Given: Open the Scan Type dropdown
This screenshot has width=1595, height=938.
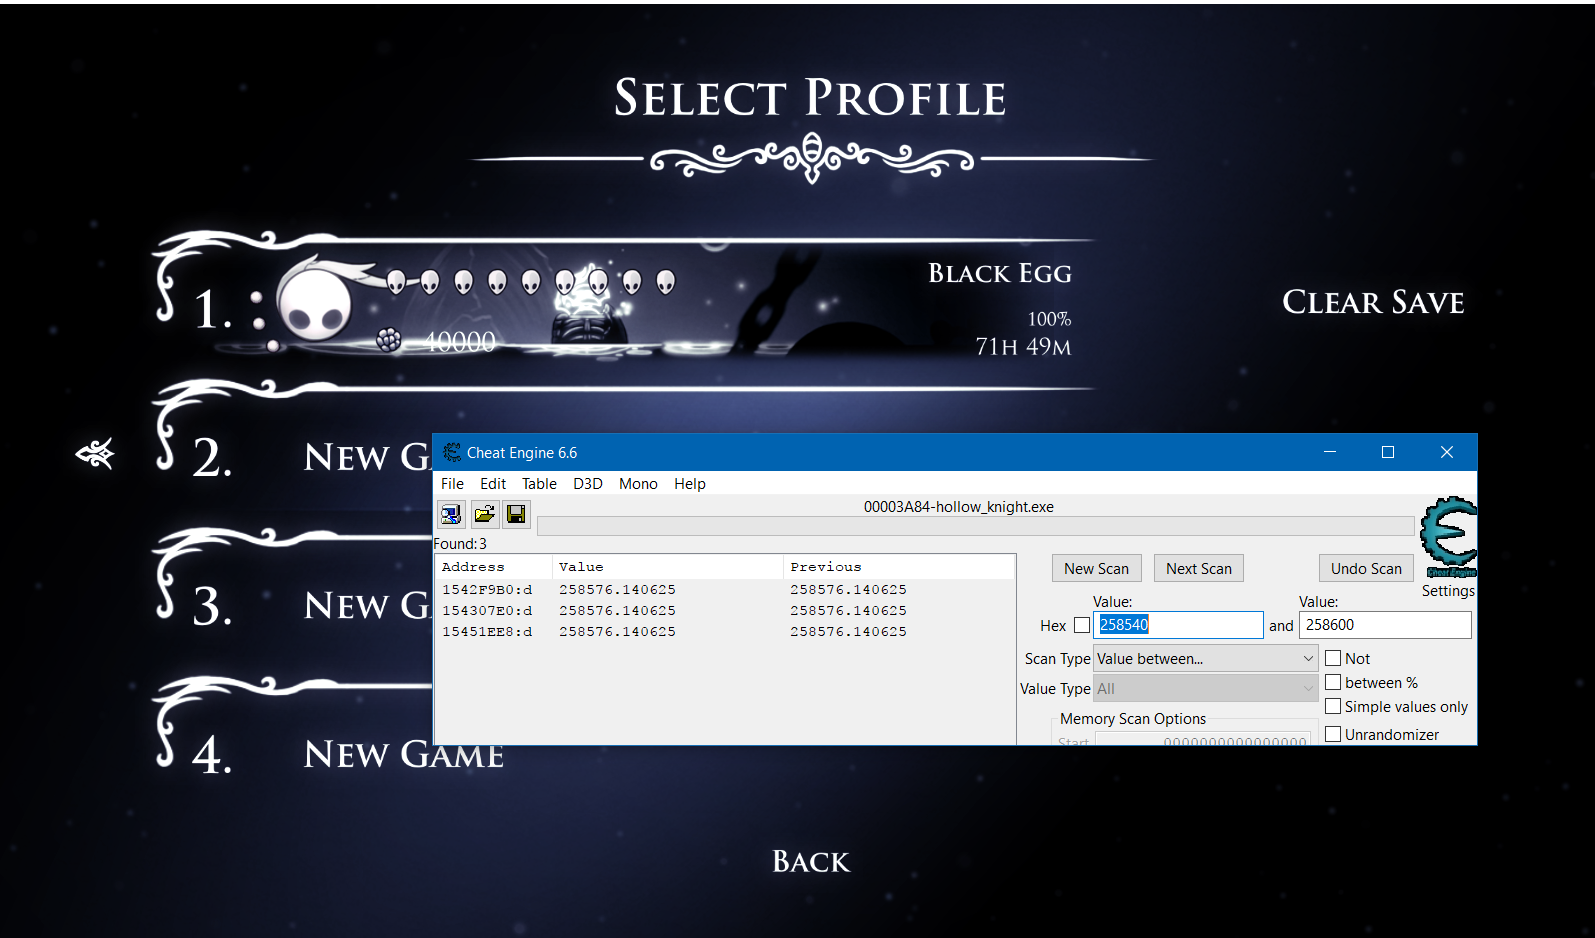Looking at the screenshot, I should (1206, 658).
